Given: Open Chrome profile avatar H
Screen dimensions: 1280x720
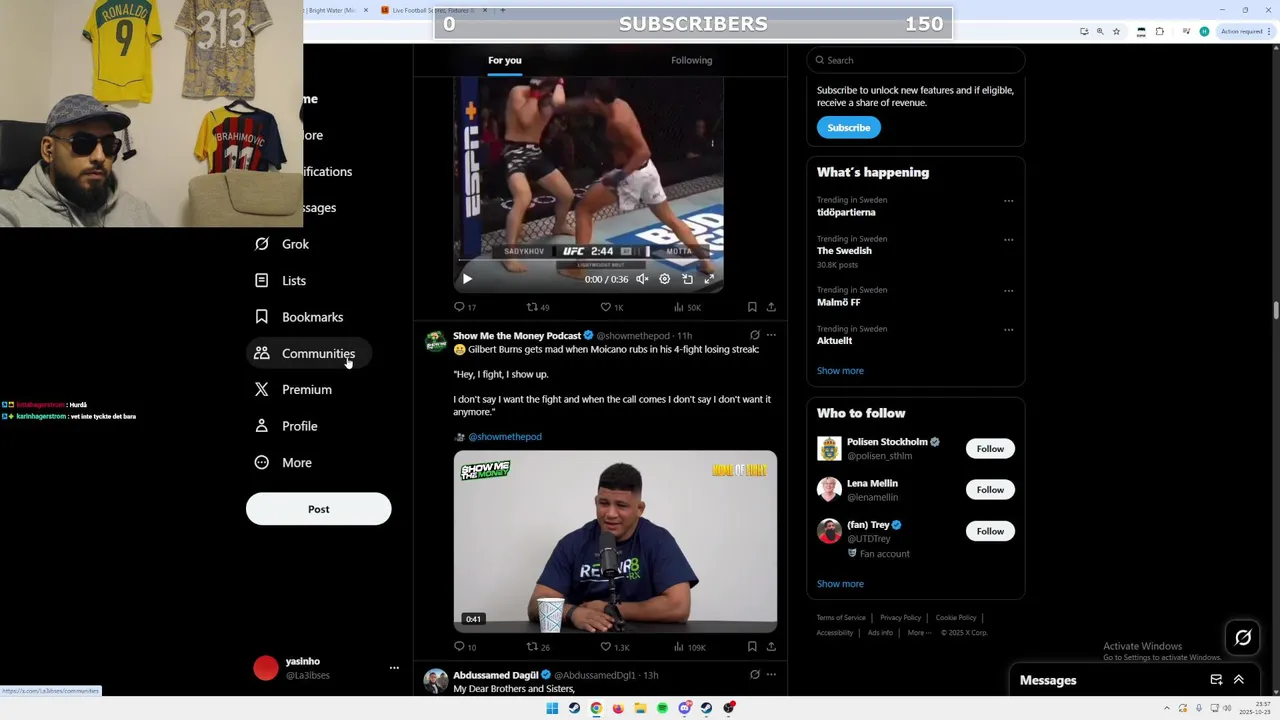Looking at the screenshot, I should (1204, 32).
